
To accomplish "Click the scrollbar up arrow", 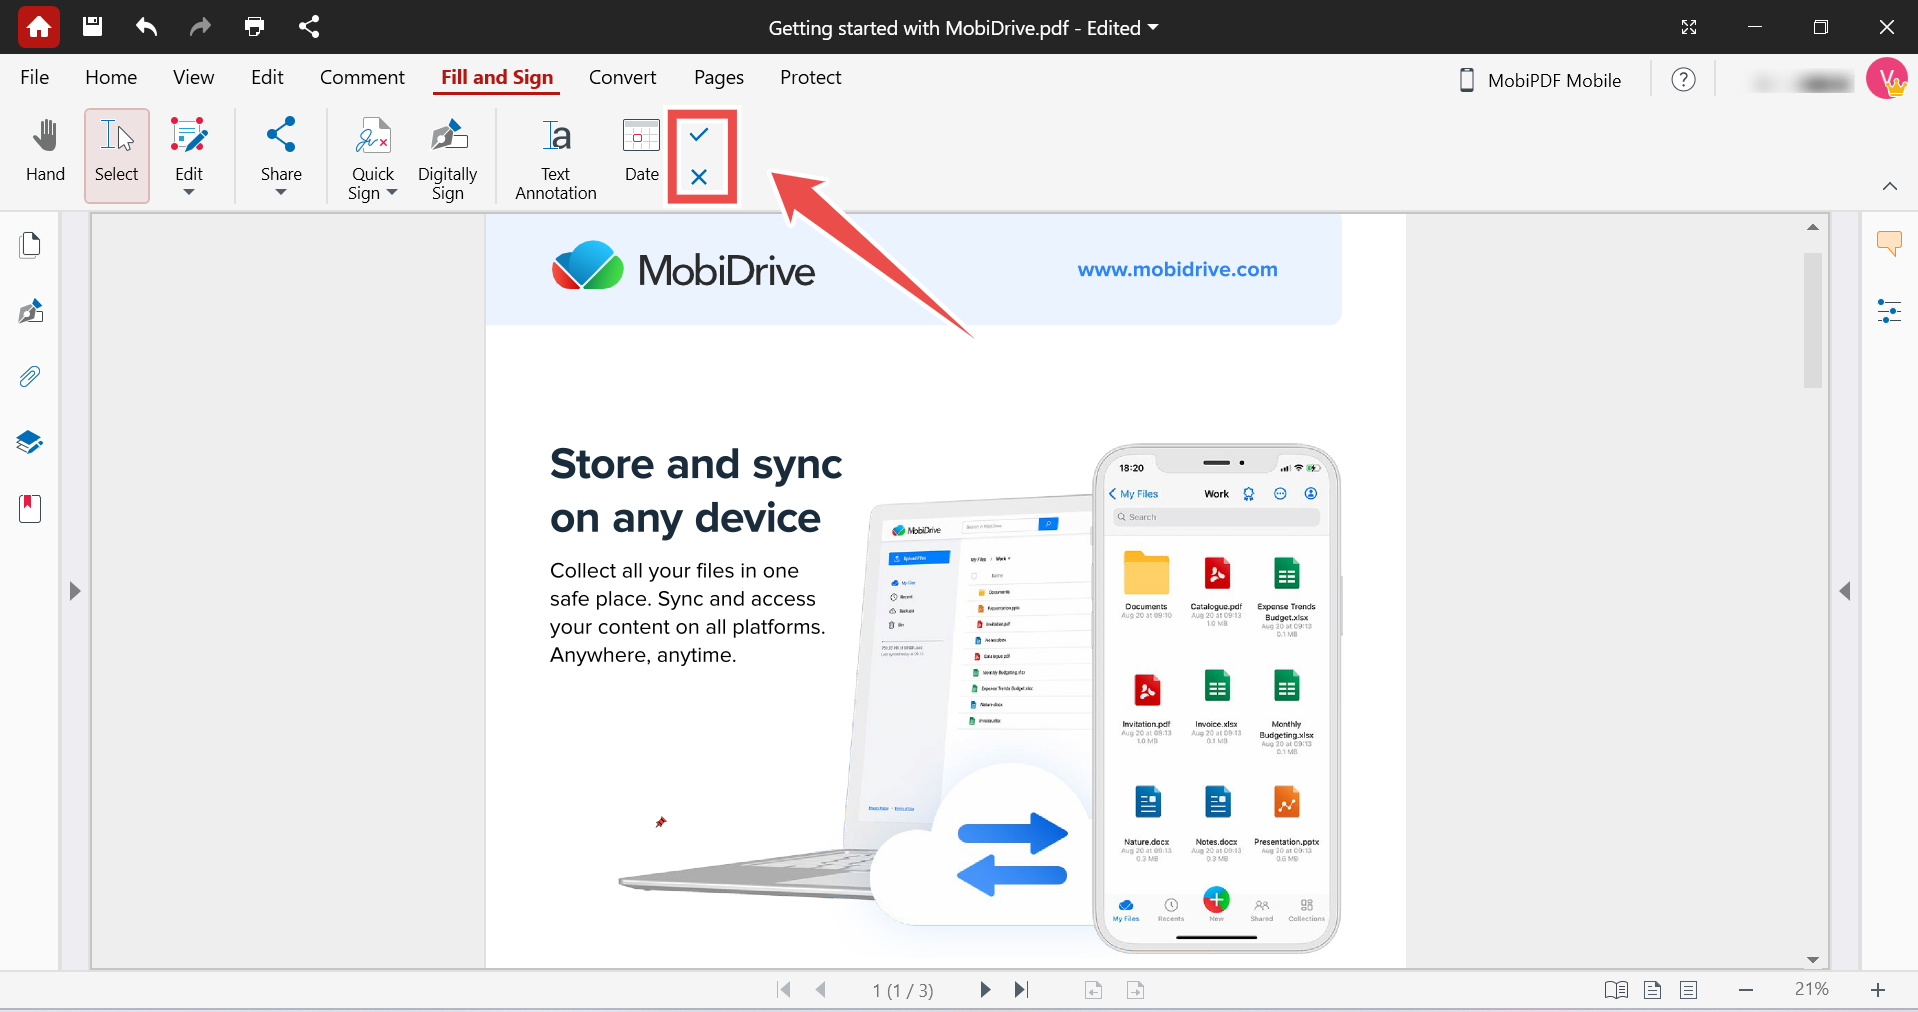I will tap(1813, 228).
